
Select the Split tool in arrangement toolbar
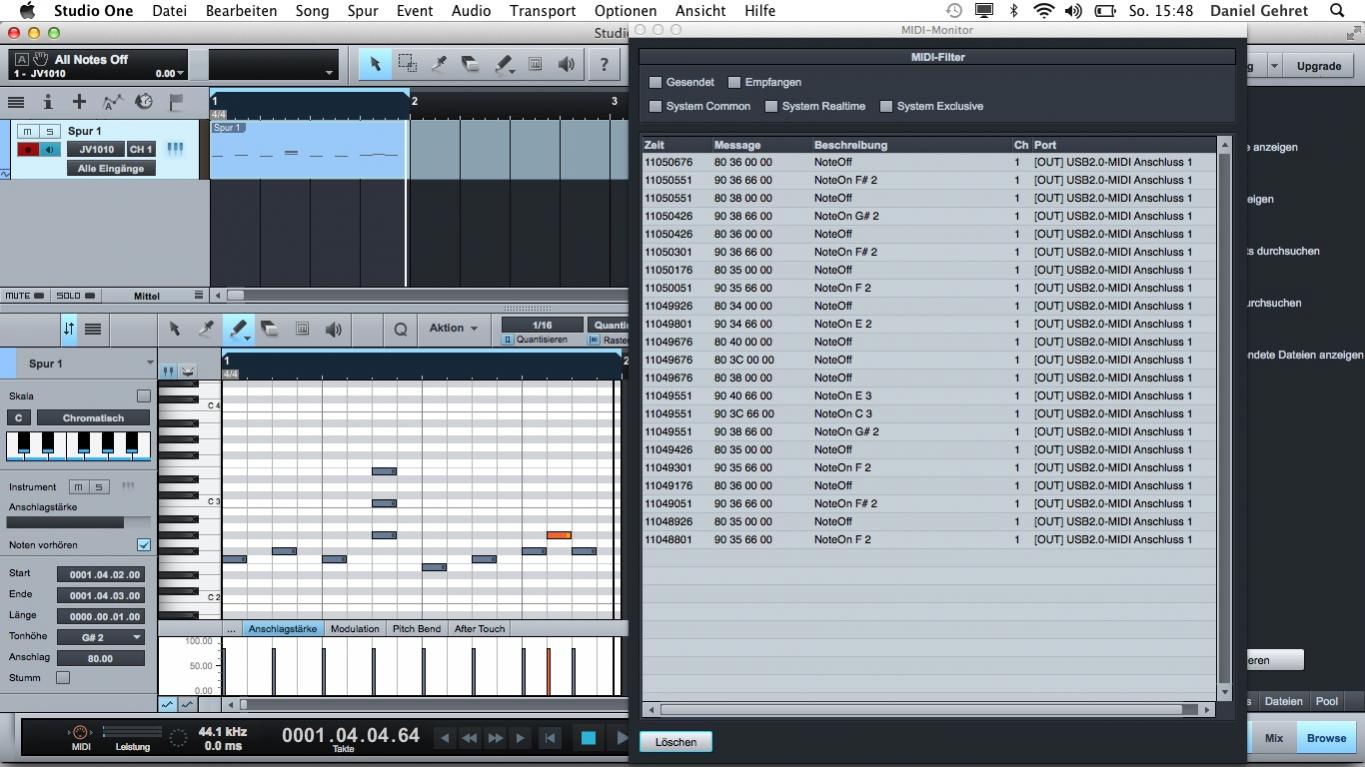click(x=439, y=64)
